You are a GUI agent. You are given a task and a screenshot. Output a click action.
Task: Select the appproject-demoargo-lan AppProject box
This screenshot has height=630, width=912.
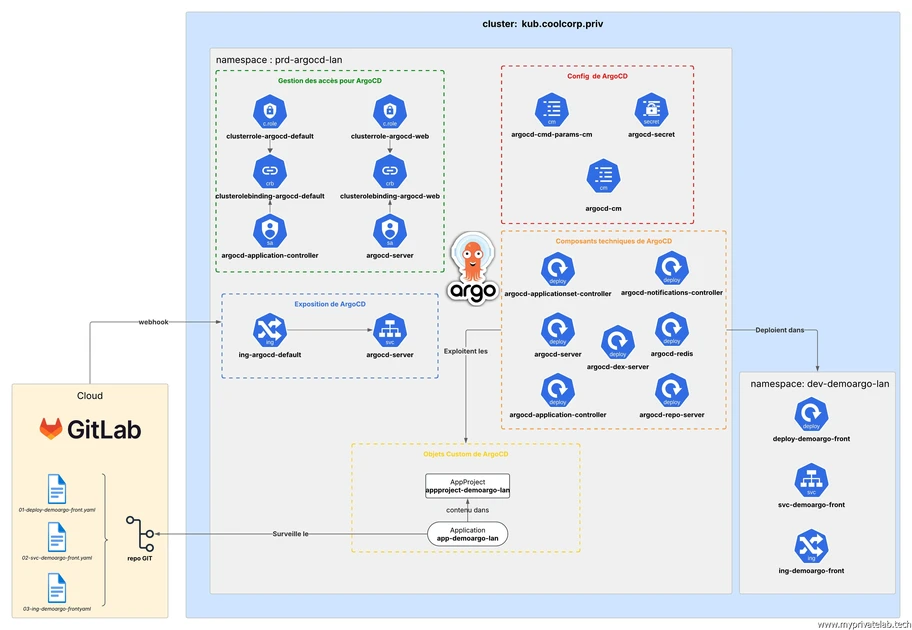pos(467,486)
